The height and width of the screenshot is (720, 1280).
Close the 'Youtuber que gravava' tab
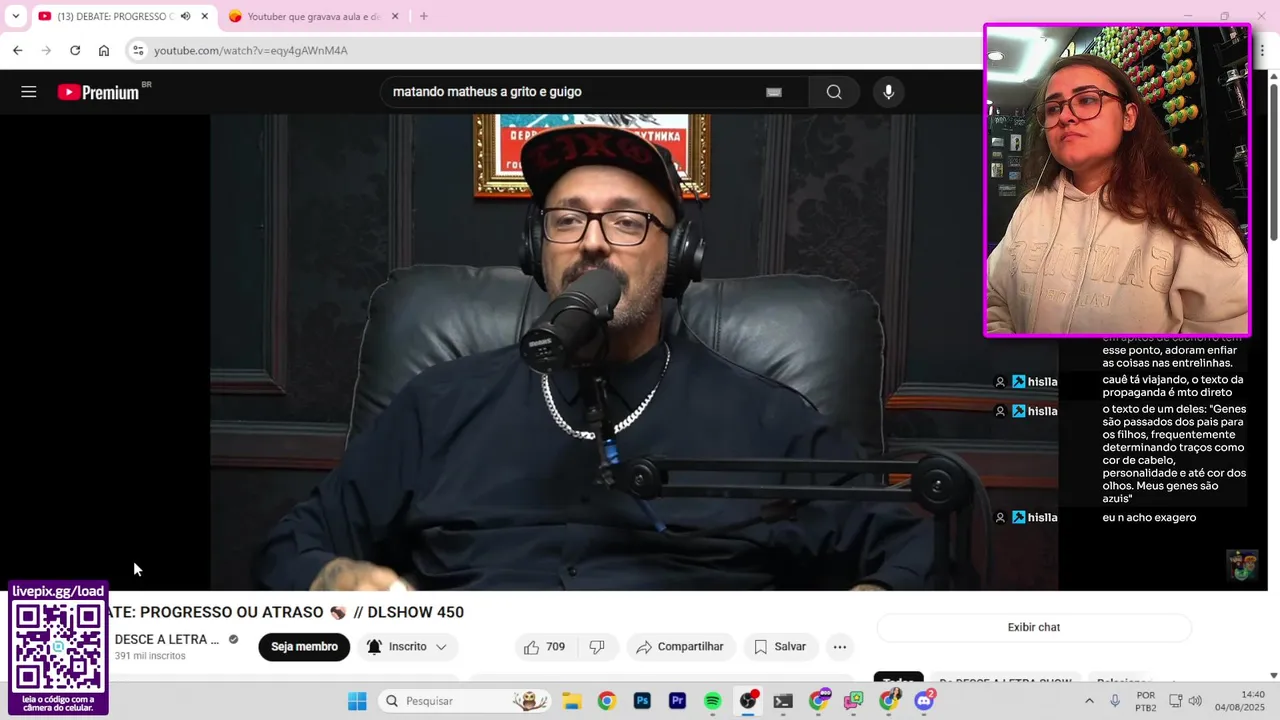[x=395, y=16]
